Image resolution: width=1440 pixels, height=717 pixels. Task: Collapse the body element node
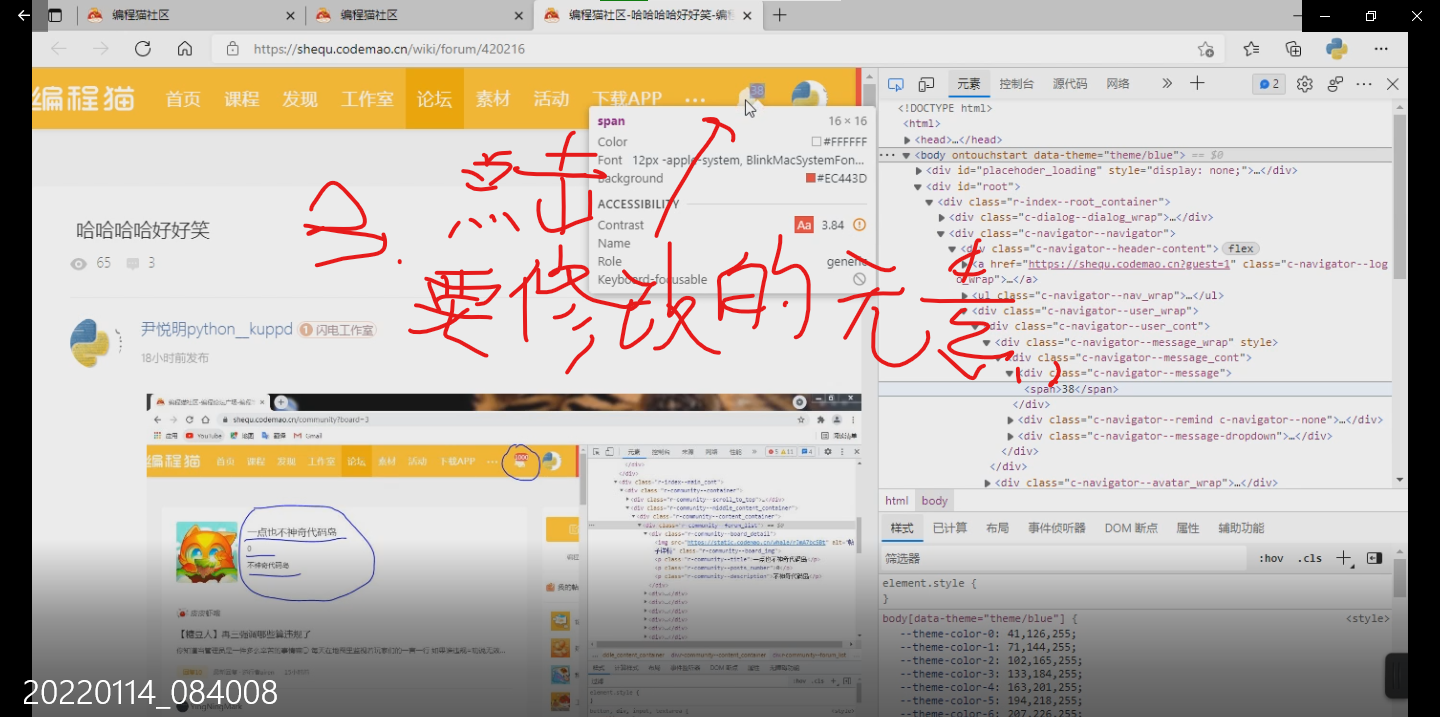point(907,156)
